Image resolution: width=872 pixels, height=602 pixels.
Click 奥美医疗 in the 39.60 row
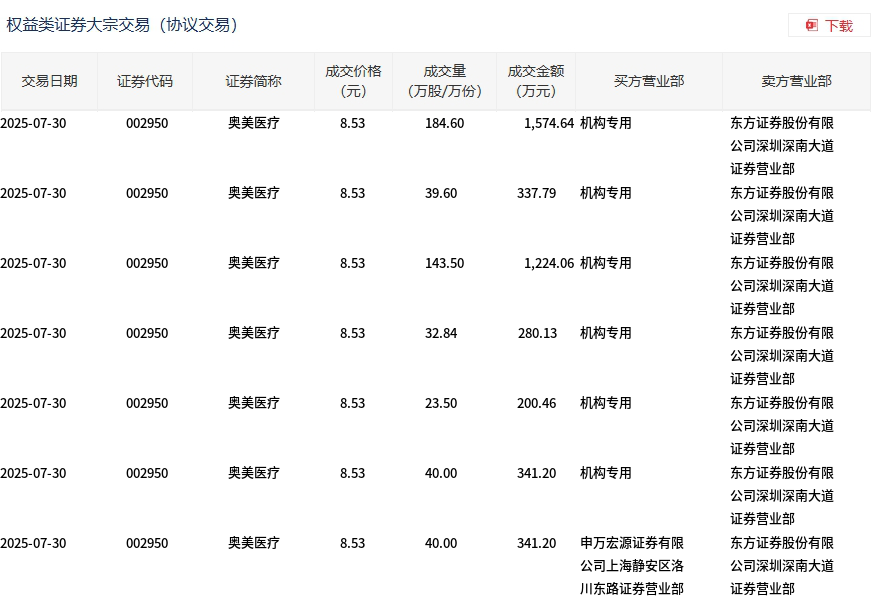click(x=254, y=193)
